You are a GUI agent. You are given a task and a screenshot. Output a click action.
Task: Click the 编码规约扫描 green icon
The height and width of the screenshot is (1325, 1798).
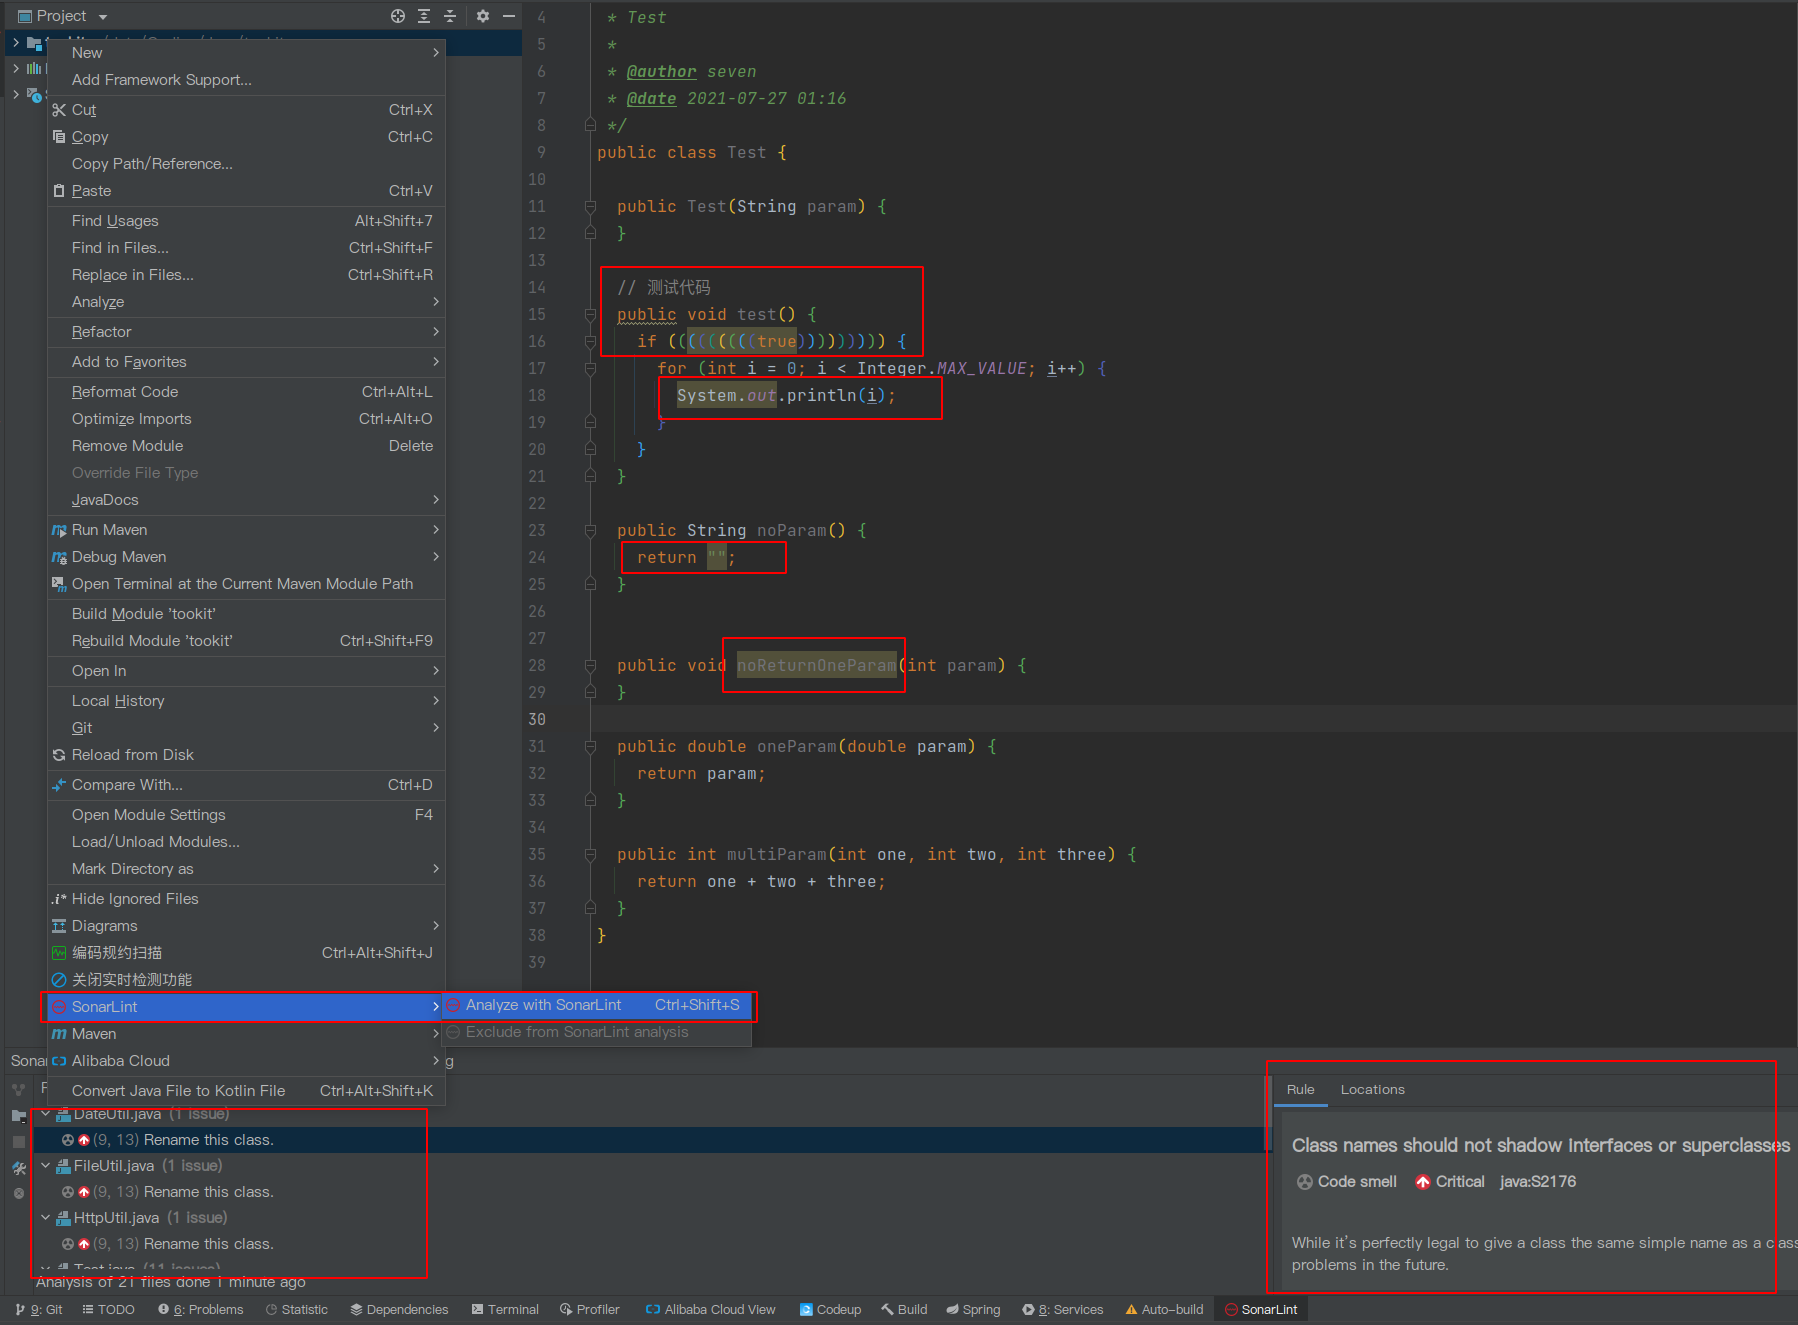click(59, 953)
